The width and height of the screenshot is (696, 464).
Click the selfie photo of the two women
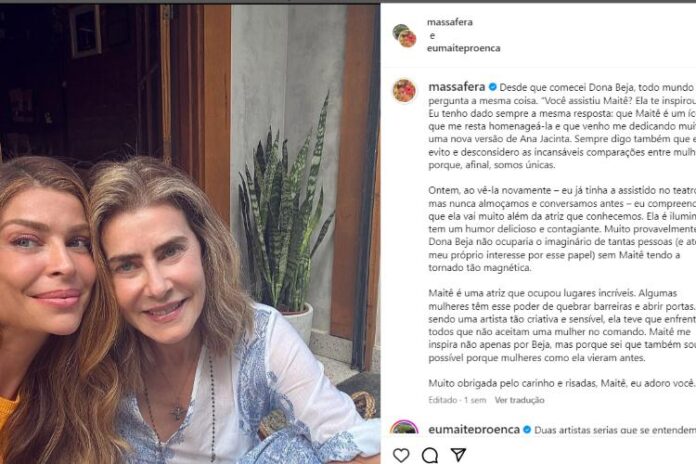(190, 232)
